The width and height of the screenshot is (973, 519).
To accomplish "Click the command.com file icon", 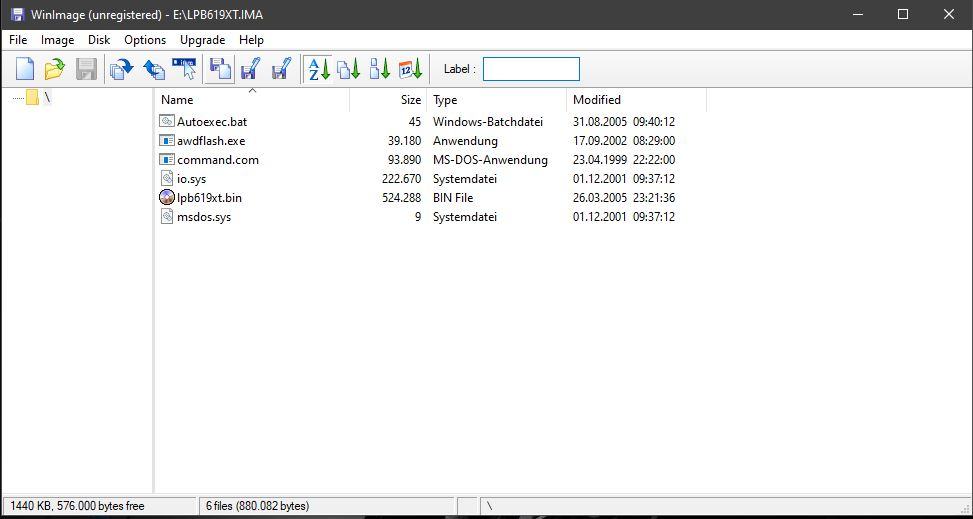I will (x=167, y=160).
